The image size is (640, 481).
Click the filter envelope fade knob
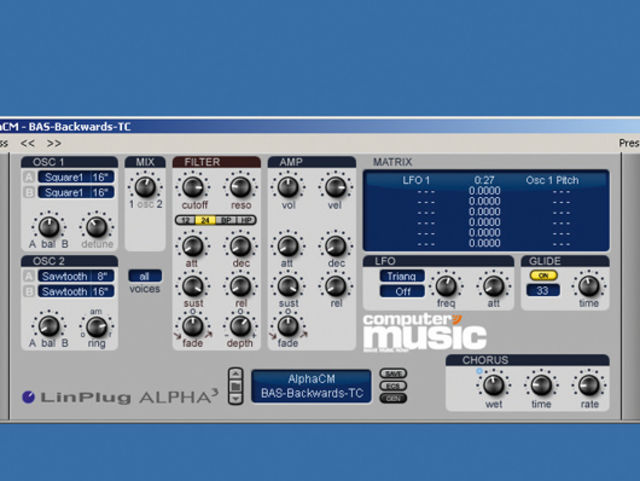click(x=193, y=326)
